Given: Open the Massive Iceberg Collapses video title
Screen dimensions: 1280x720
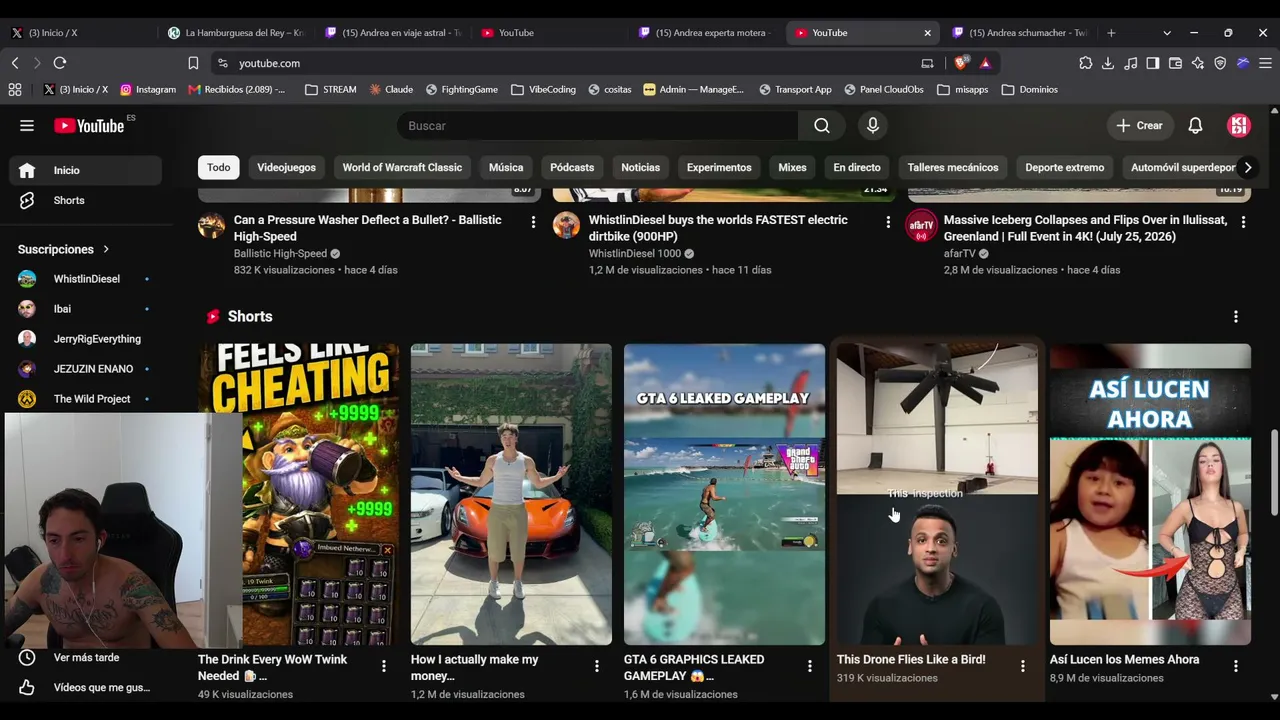Looking at the screenshot, I should [x=1085, y=228].
